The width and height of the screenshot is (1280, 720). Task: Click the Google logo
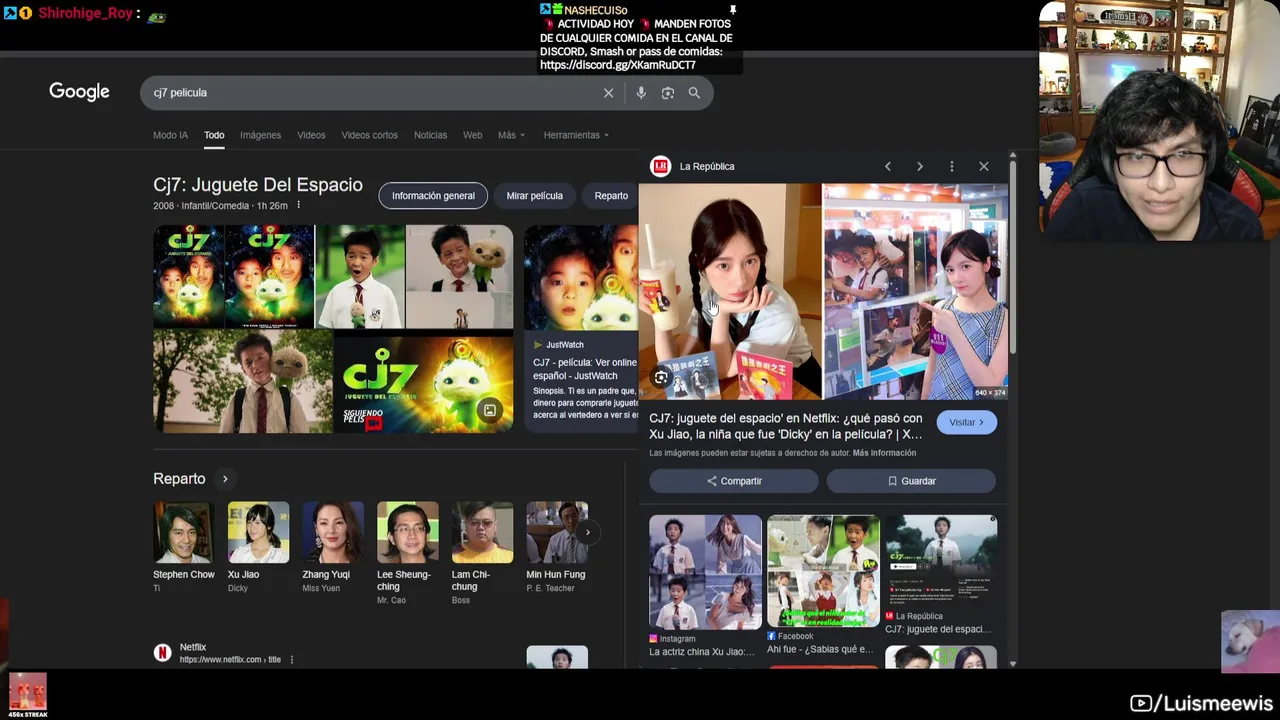[x=79, y=92]
